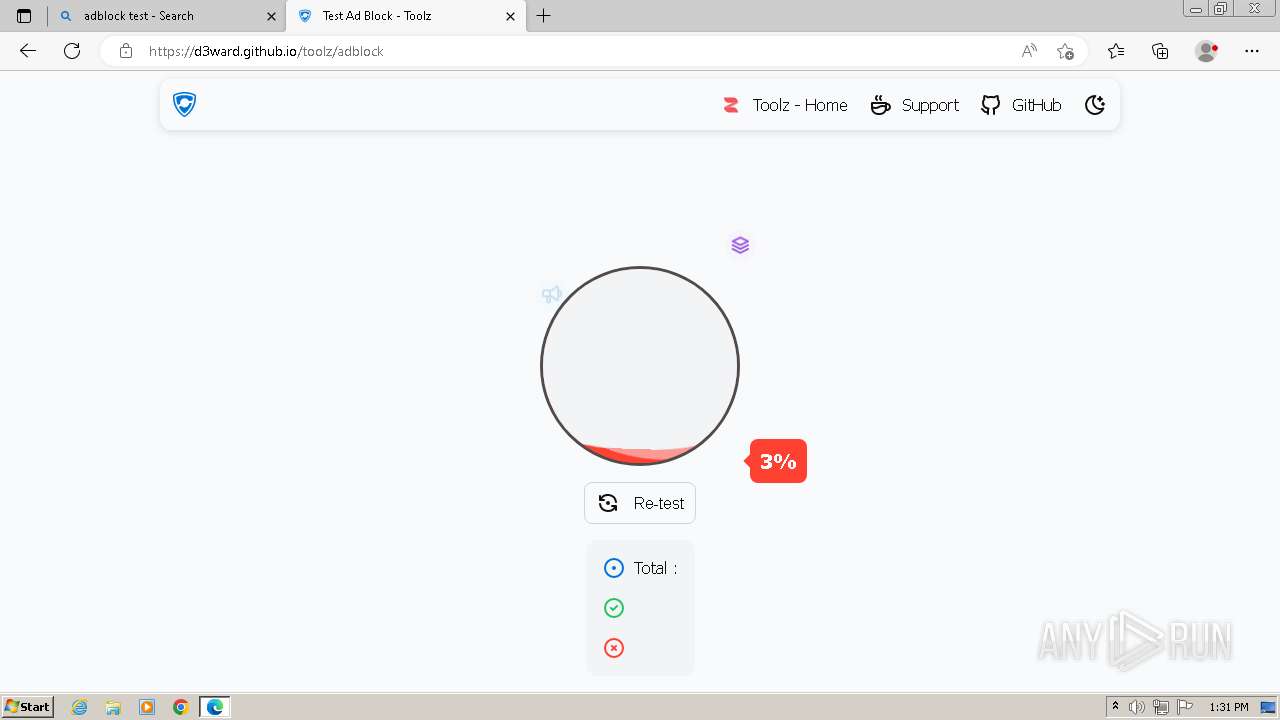Image resolution: width=1280 pixels, height=720 pixels.
Task: Open the browser profile avatar
Action: point(1206,51)
